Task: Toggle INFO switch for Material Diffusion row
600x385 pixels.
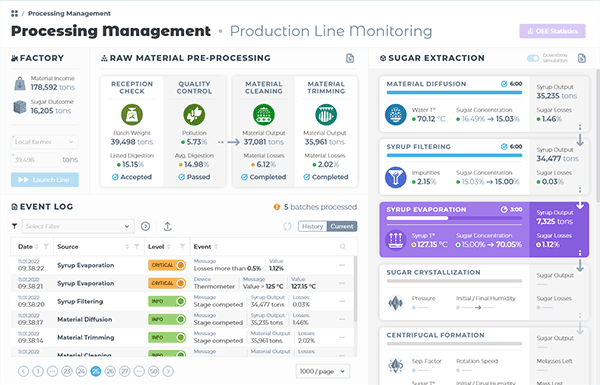Action: click(167, 319)
